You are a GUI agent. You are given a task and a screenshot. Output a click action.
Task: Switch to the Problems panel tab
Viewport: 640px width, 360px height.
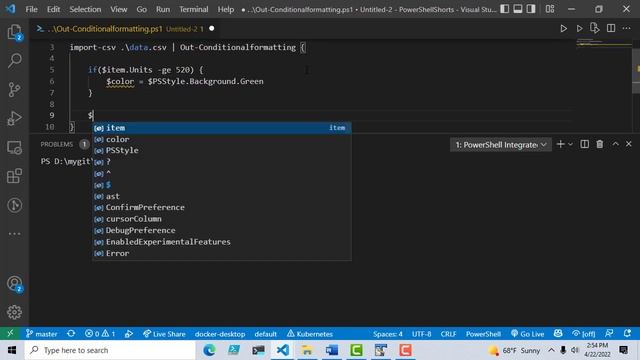[56, 144]
